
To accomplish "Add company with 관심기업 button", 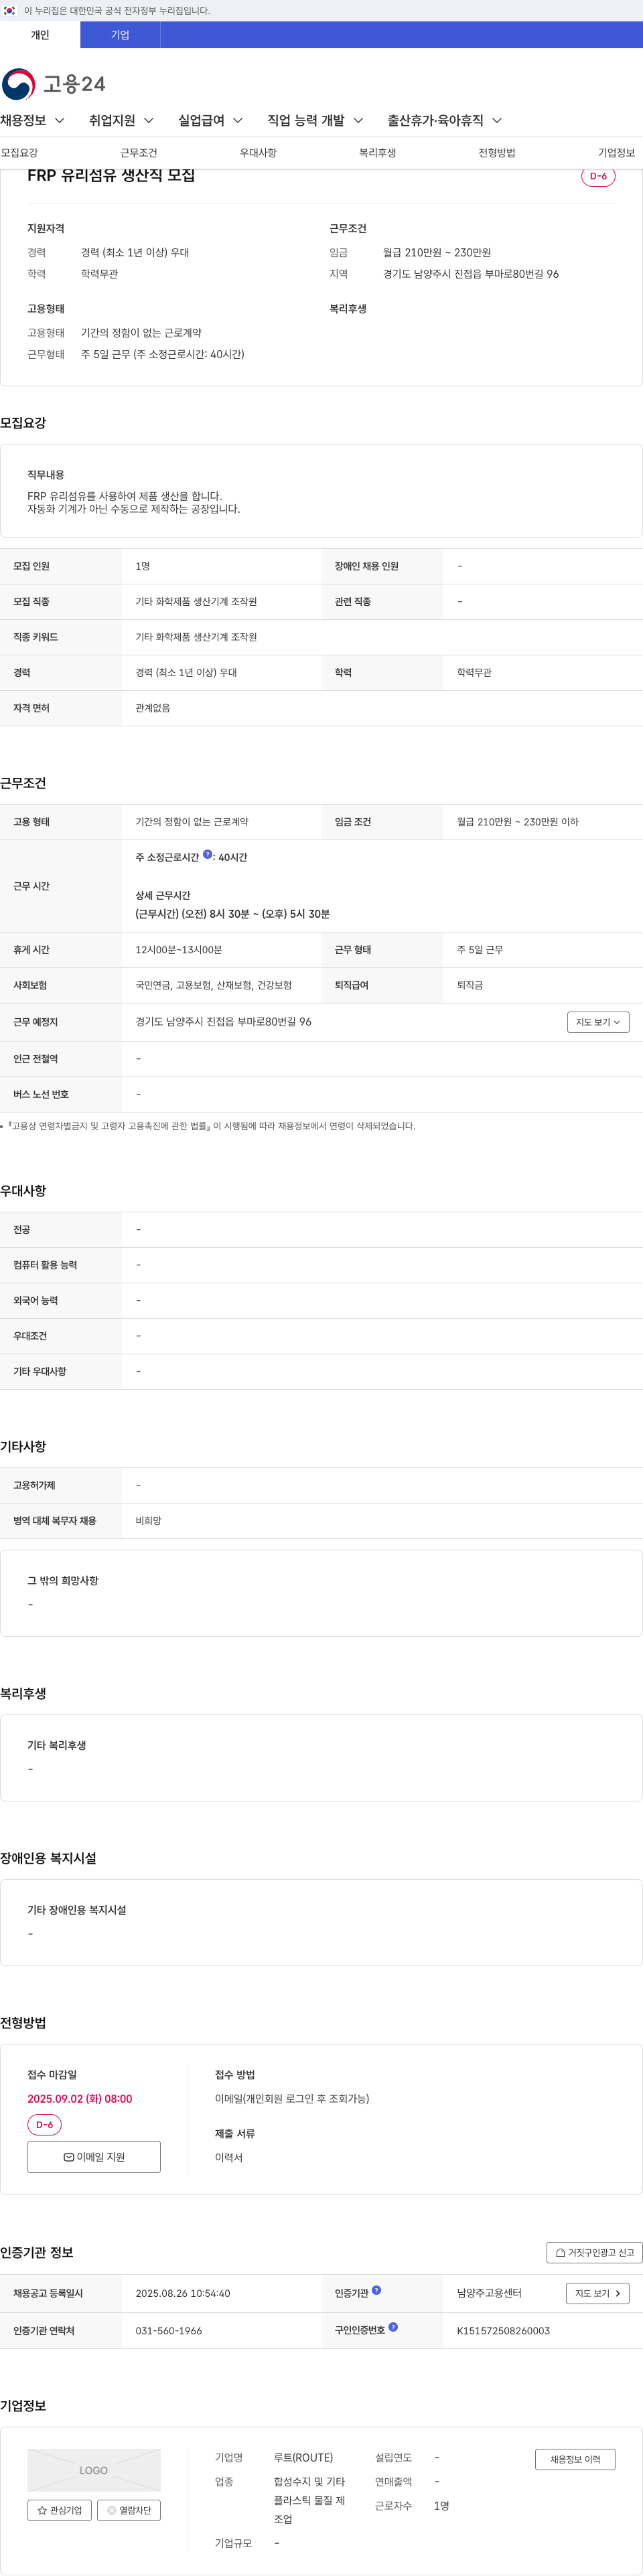I will coord(60,2510).
